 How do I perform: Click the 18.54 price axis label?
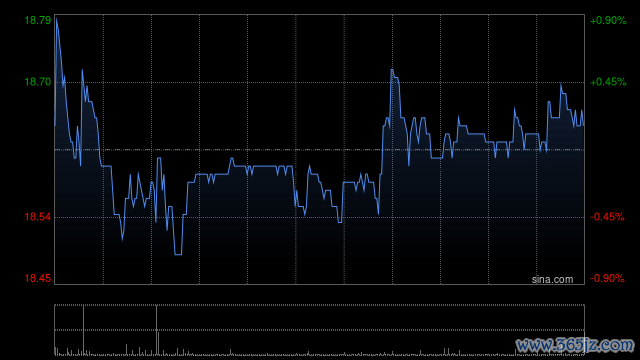pyautogui.click(x=38, y=217)
